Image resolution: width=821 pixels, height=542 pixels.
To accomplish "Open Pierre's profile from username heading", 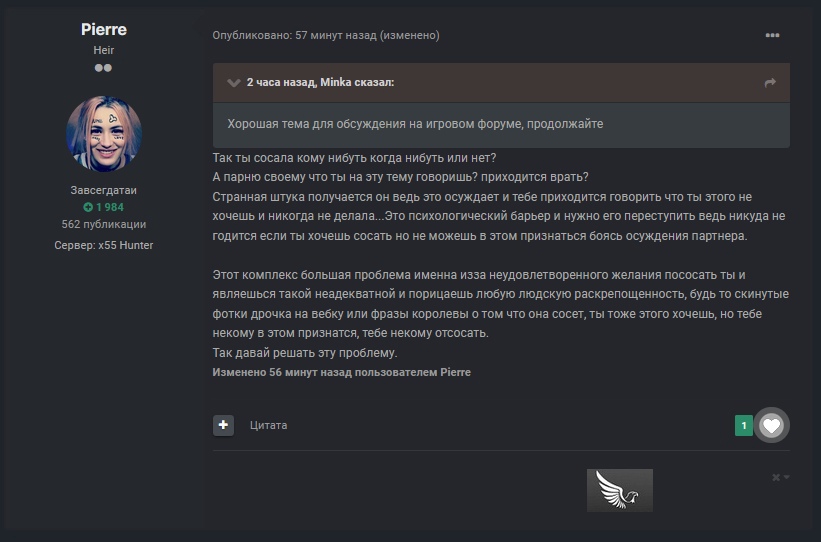I will (104, 30).
